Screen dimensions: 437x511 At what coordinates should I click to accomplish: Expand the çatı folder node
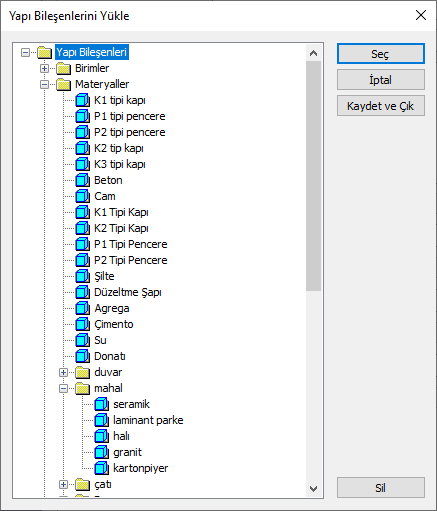pyautogui.click(x=63, y=484)
